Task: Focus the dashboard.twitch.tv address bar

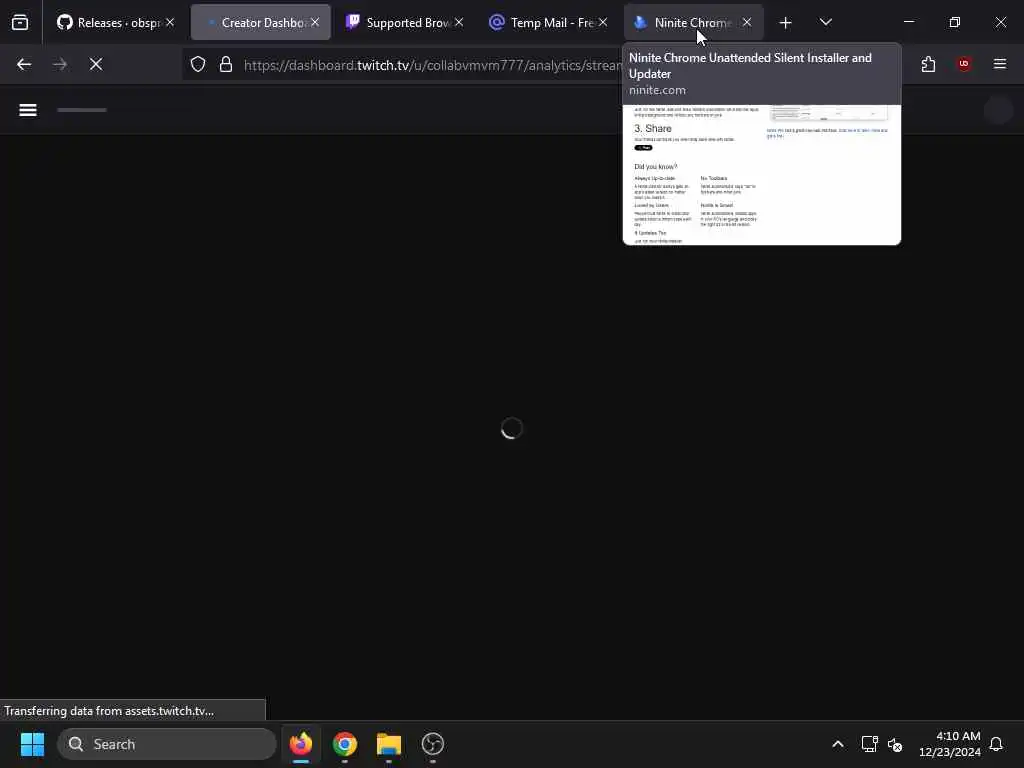Action: click(x=431, y=65)
